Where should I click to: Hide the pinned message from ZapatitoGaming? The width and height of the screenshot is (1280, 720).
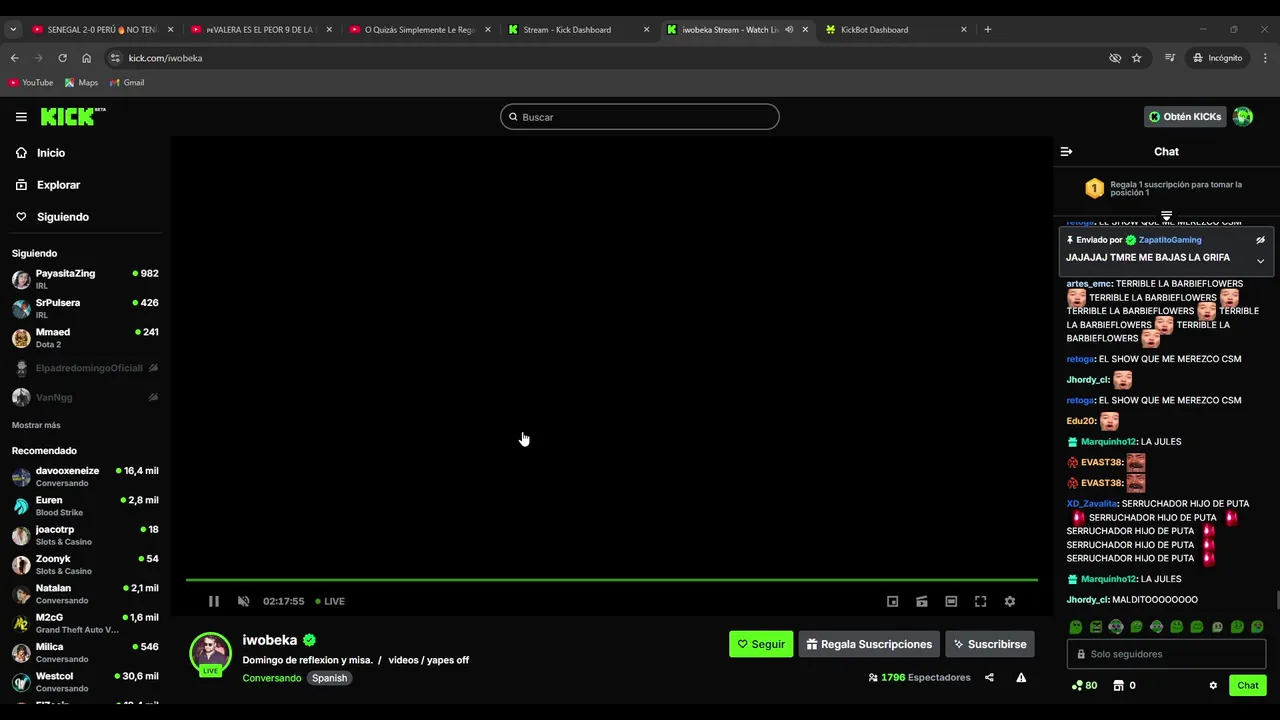coord(1260,240)
